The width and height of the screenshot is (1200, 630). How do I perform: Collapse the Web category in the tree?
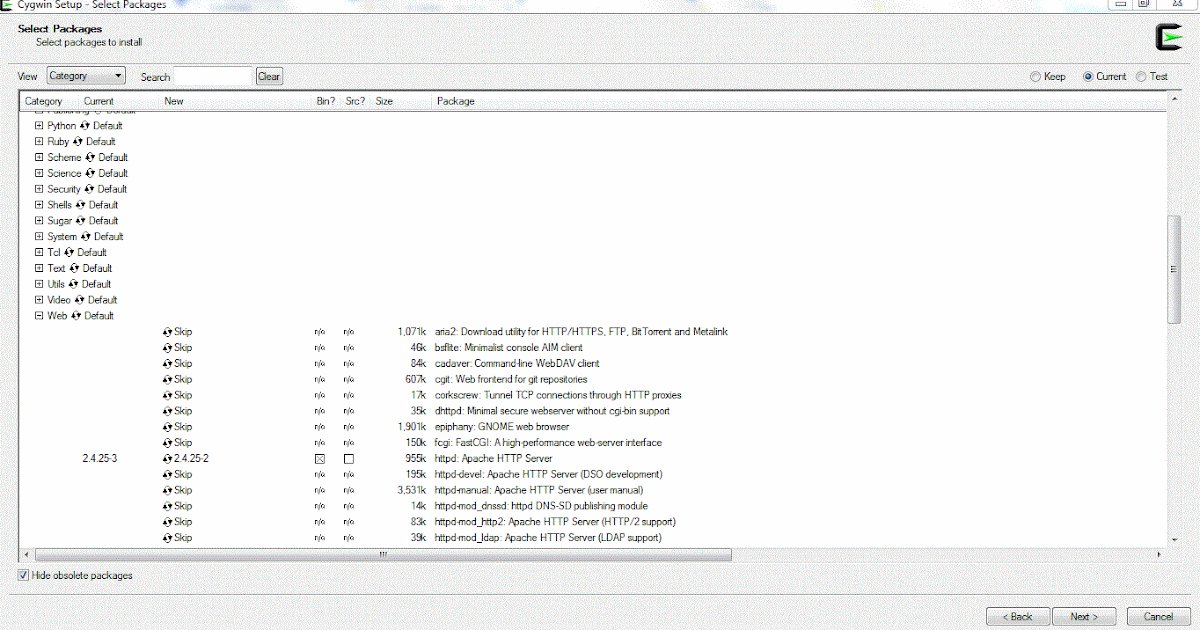click(38, 315)
